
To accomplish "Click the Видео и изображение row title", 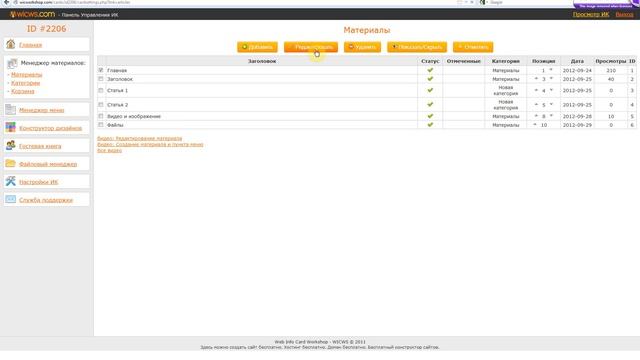I will coord(134,116).
